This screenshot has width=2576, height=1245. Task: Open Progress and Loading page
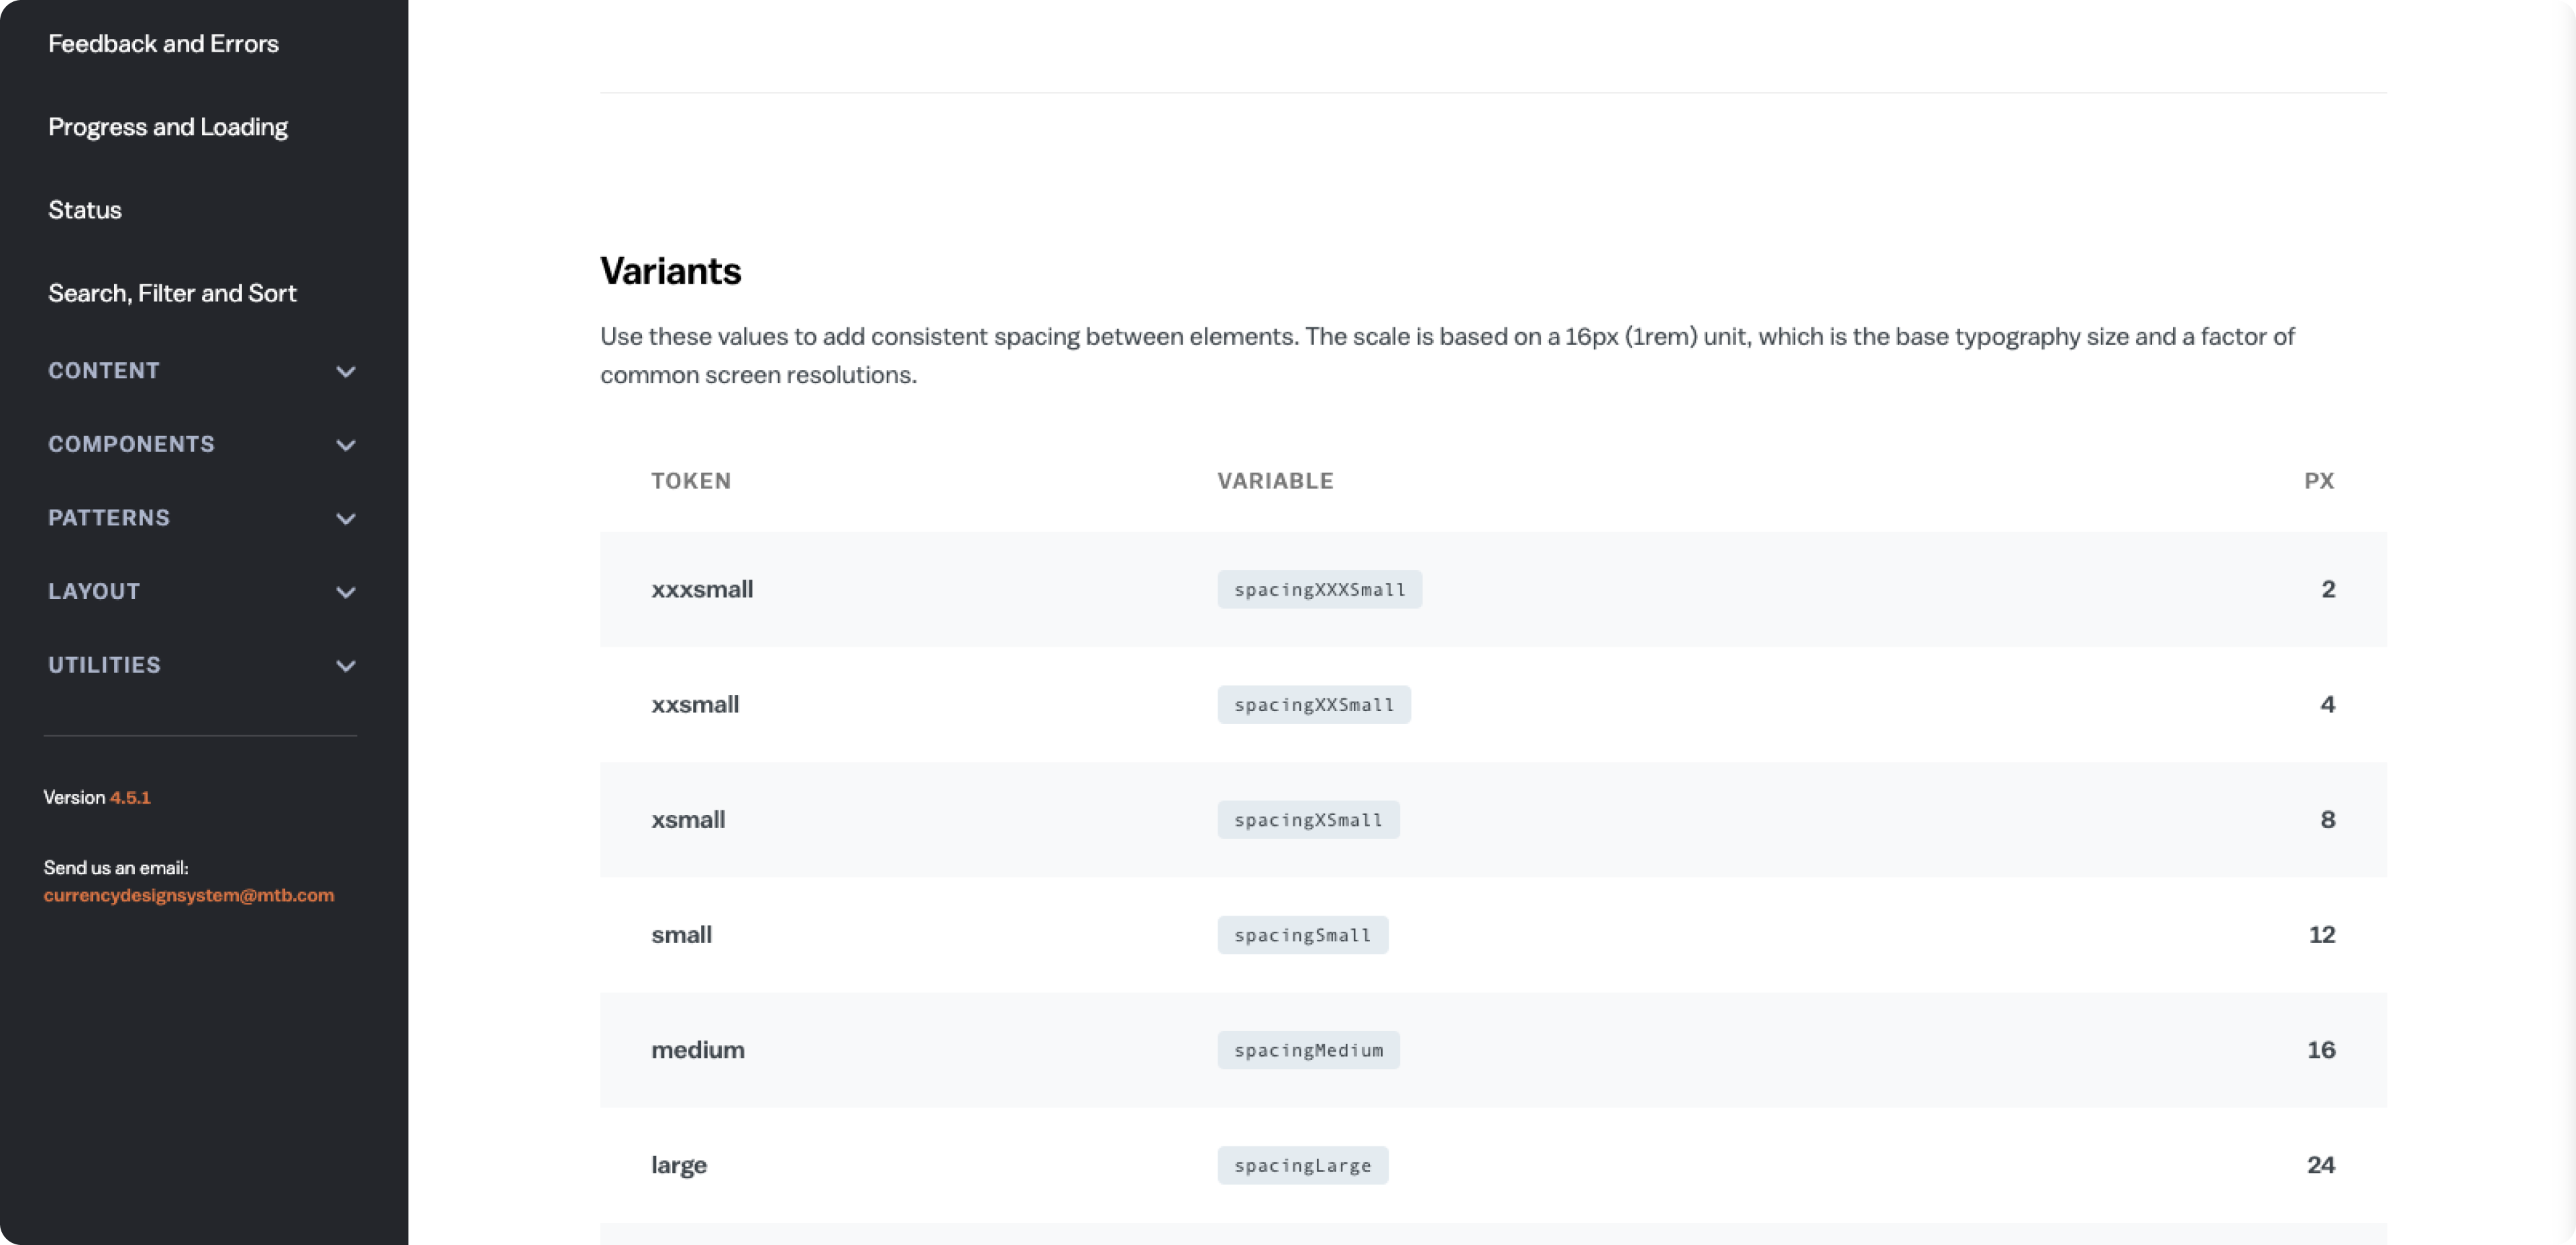tap(168, 127)
